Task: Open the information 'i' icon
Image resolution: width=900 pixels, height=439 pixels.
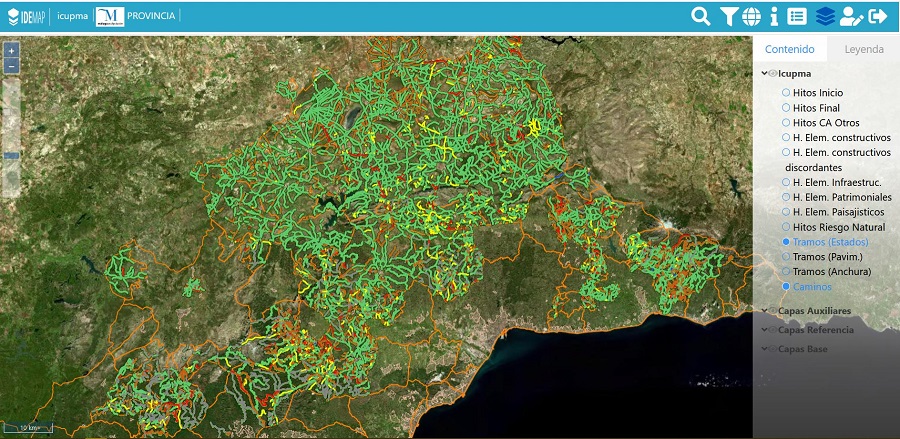Action: [774, 17]
